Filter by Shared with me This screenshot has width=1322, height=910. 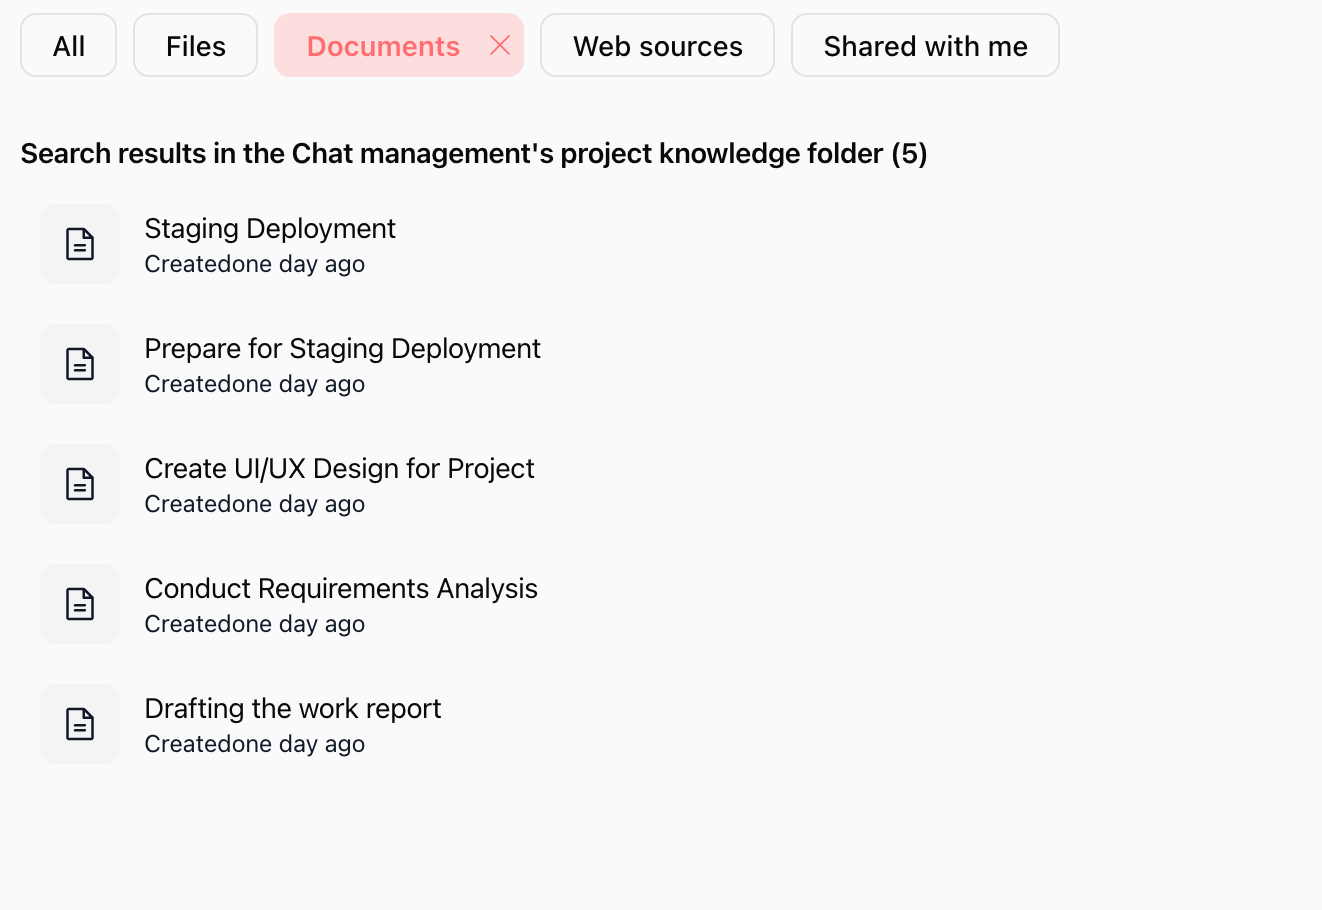(925, 45)
